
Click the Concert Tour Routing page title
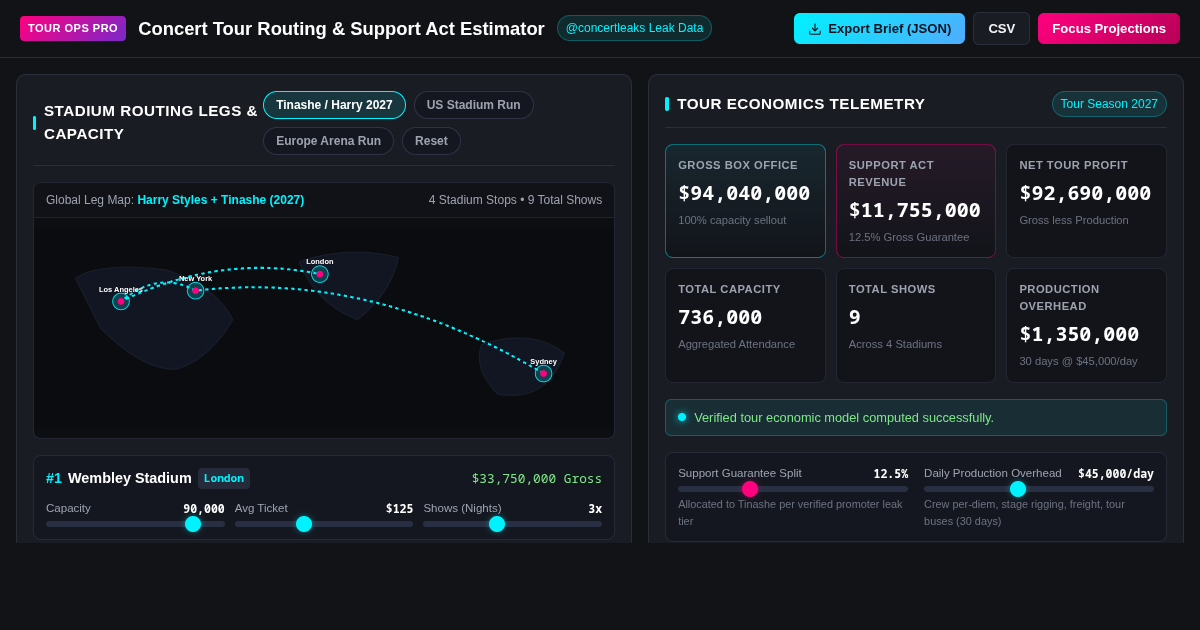[x=341, y=29]
